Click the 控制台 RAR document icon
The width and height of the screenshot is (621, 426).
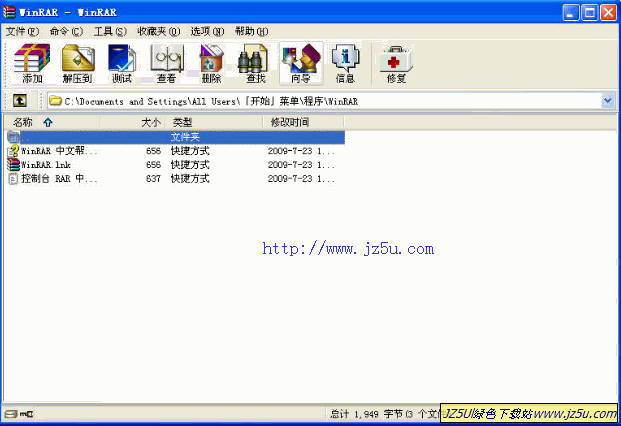[13, 179]
